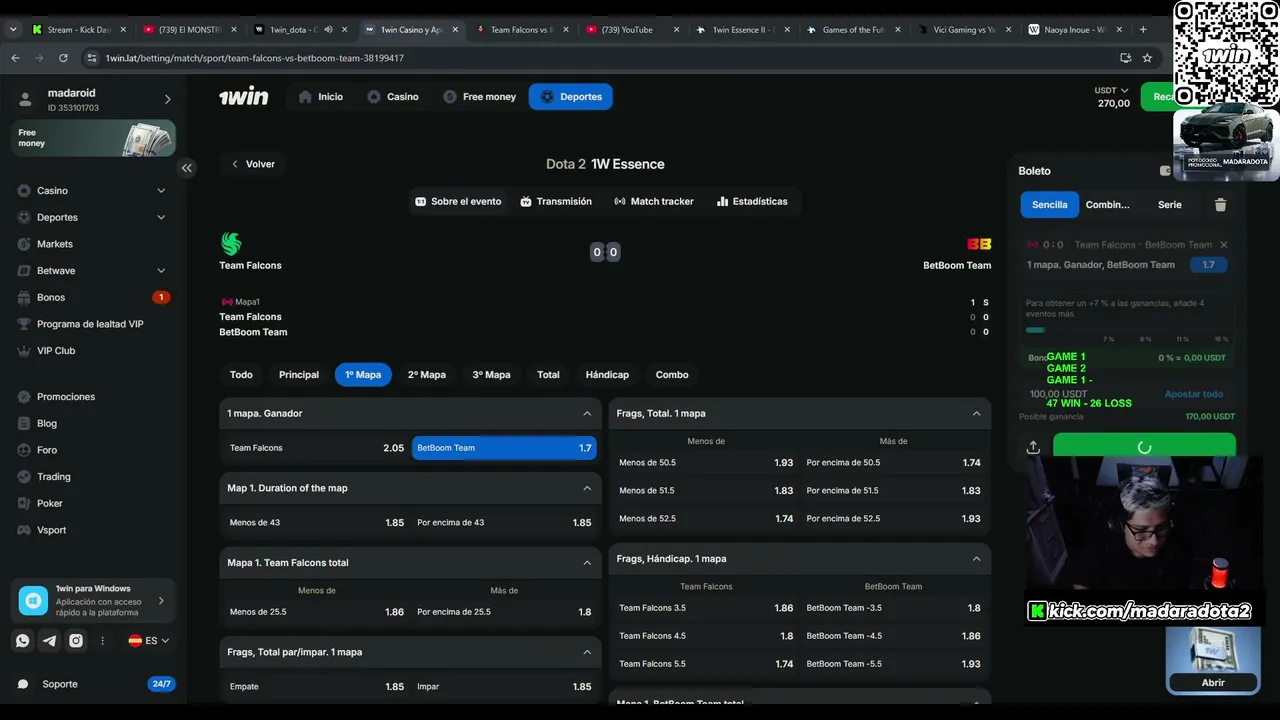Click 'Apostar todo' in bet slip
Viewport: 1280px width, 720px height.
point(1194,394)
